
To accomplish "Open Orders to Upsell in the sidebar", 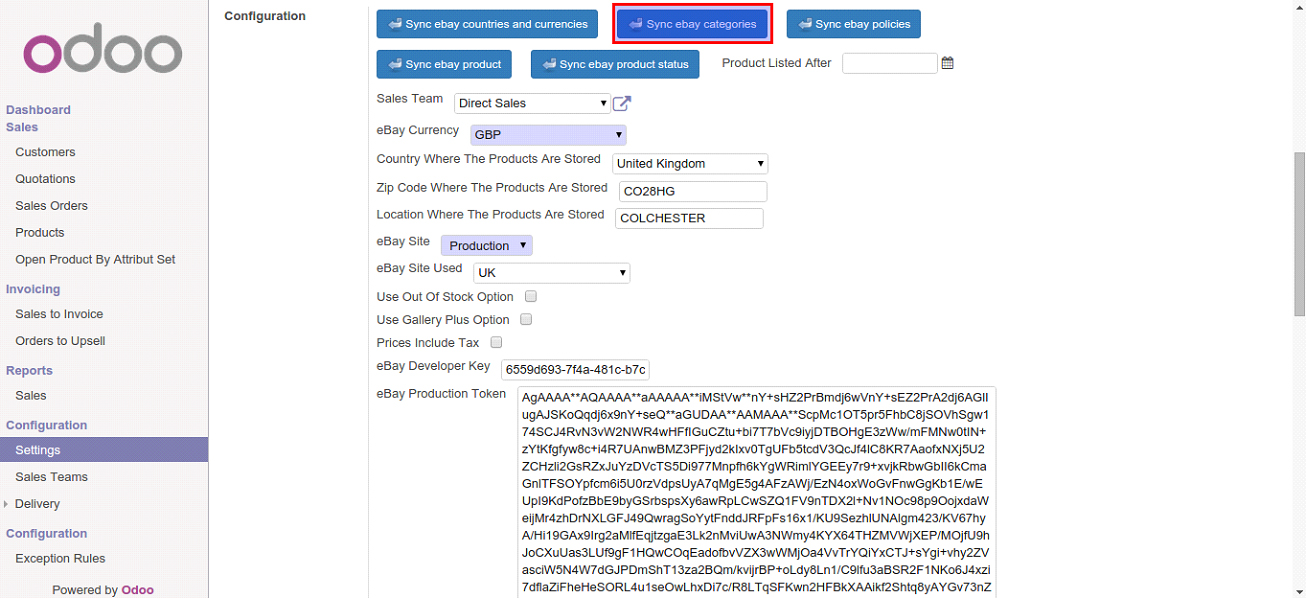I will [x=60, y=341].
